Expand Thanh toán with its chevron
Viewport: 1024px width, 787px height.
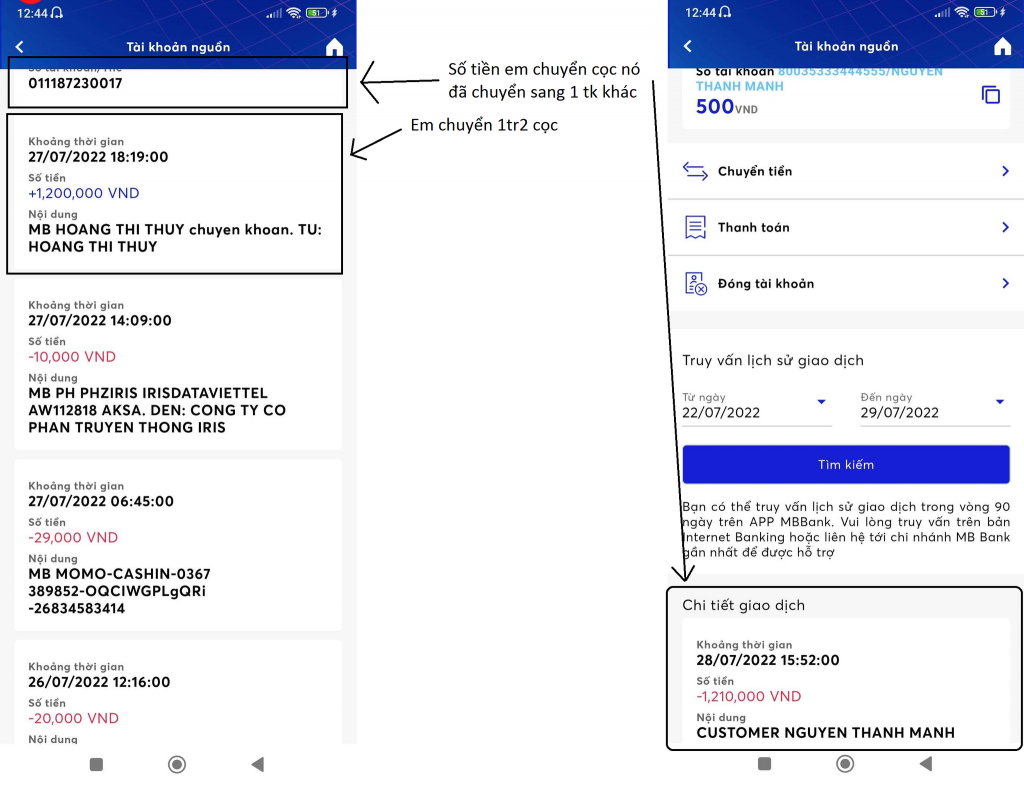1005,227
